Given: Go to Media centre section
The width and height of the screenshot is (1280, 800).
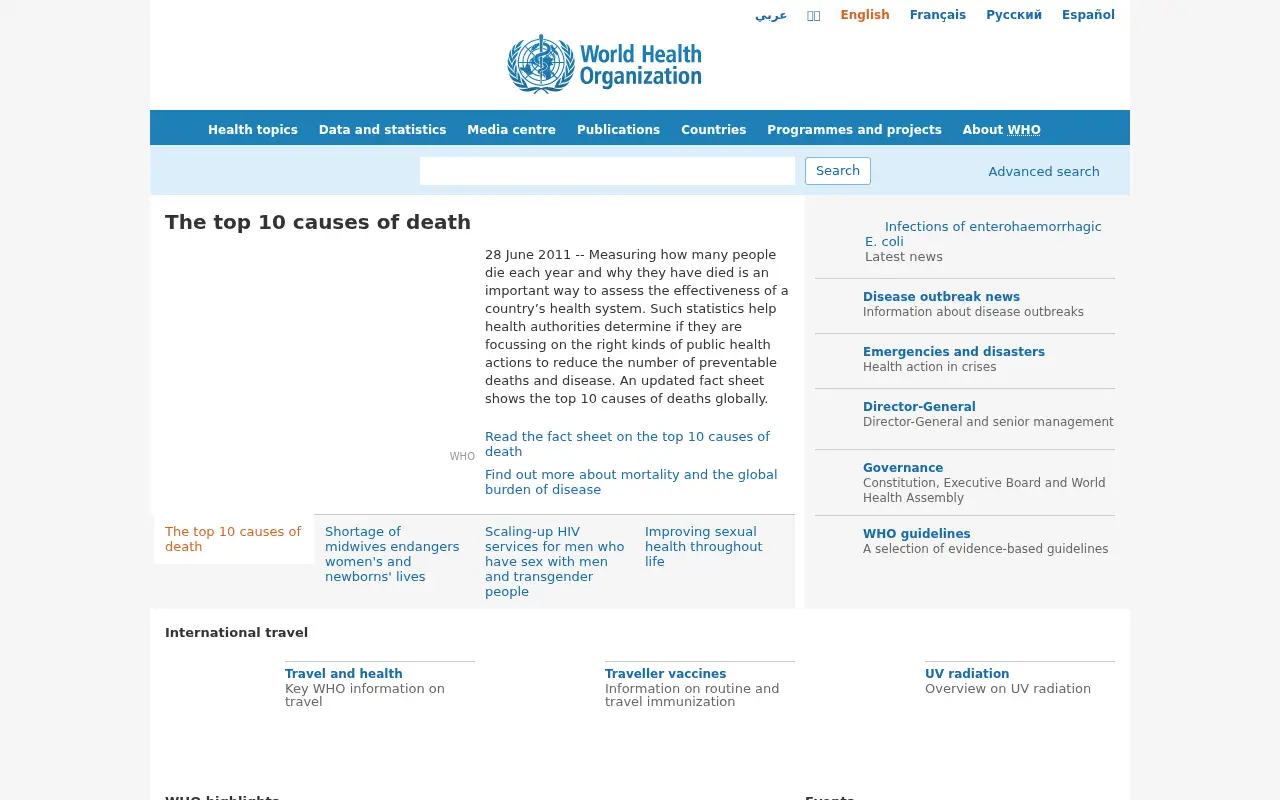Looking at the screenshot, I should click(x=511, y=130).
